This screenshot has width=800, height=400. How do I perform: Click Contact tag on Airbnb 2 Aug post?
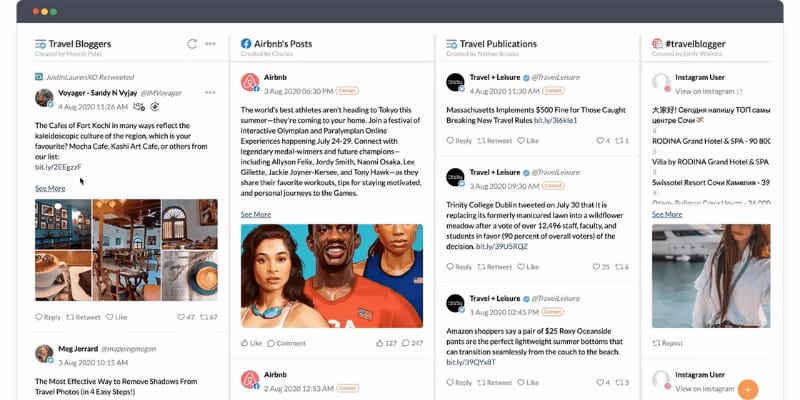pos(347,388)
